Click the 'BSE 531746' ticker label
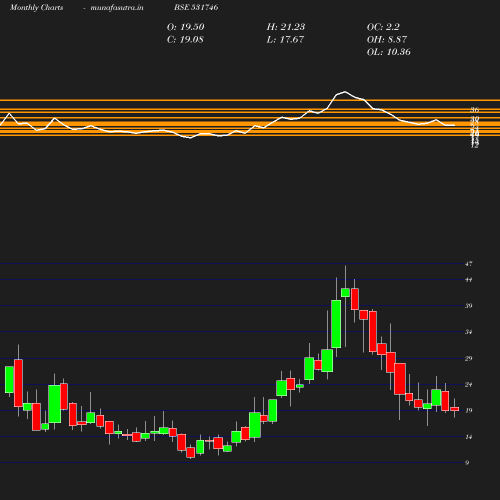Screen dimensions: 500x500 pos(196,7)
